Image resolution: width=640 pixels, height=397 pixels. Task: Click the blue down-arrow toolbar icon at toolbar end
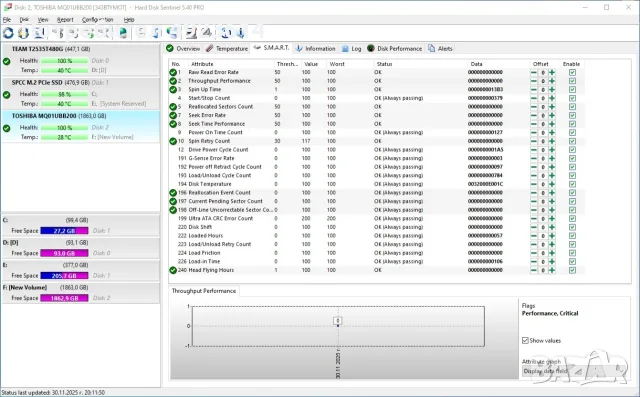241,33
